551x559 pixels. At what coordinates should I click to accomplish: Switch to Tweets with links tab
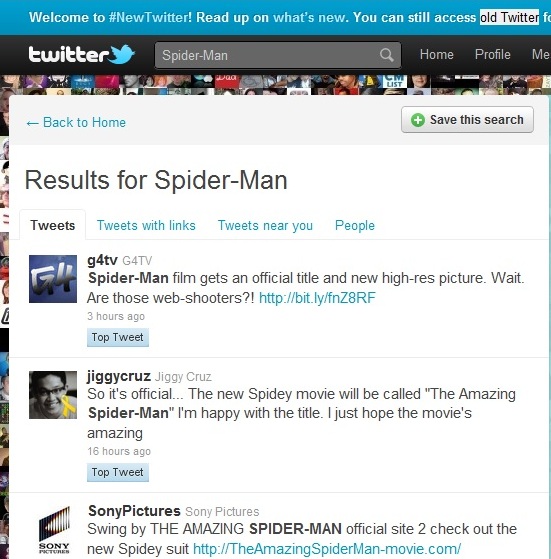tap(146, 225)
